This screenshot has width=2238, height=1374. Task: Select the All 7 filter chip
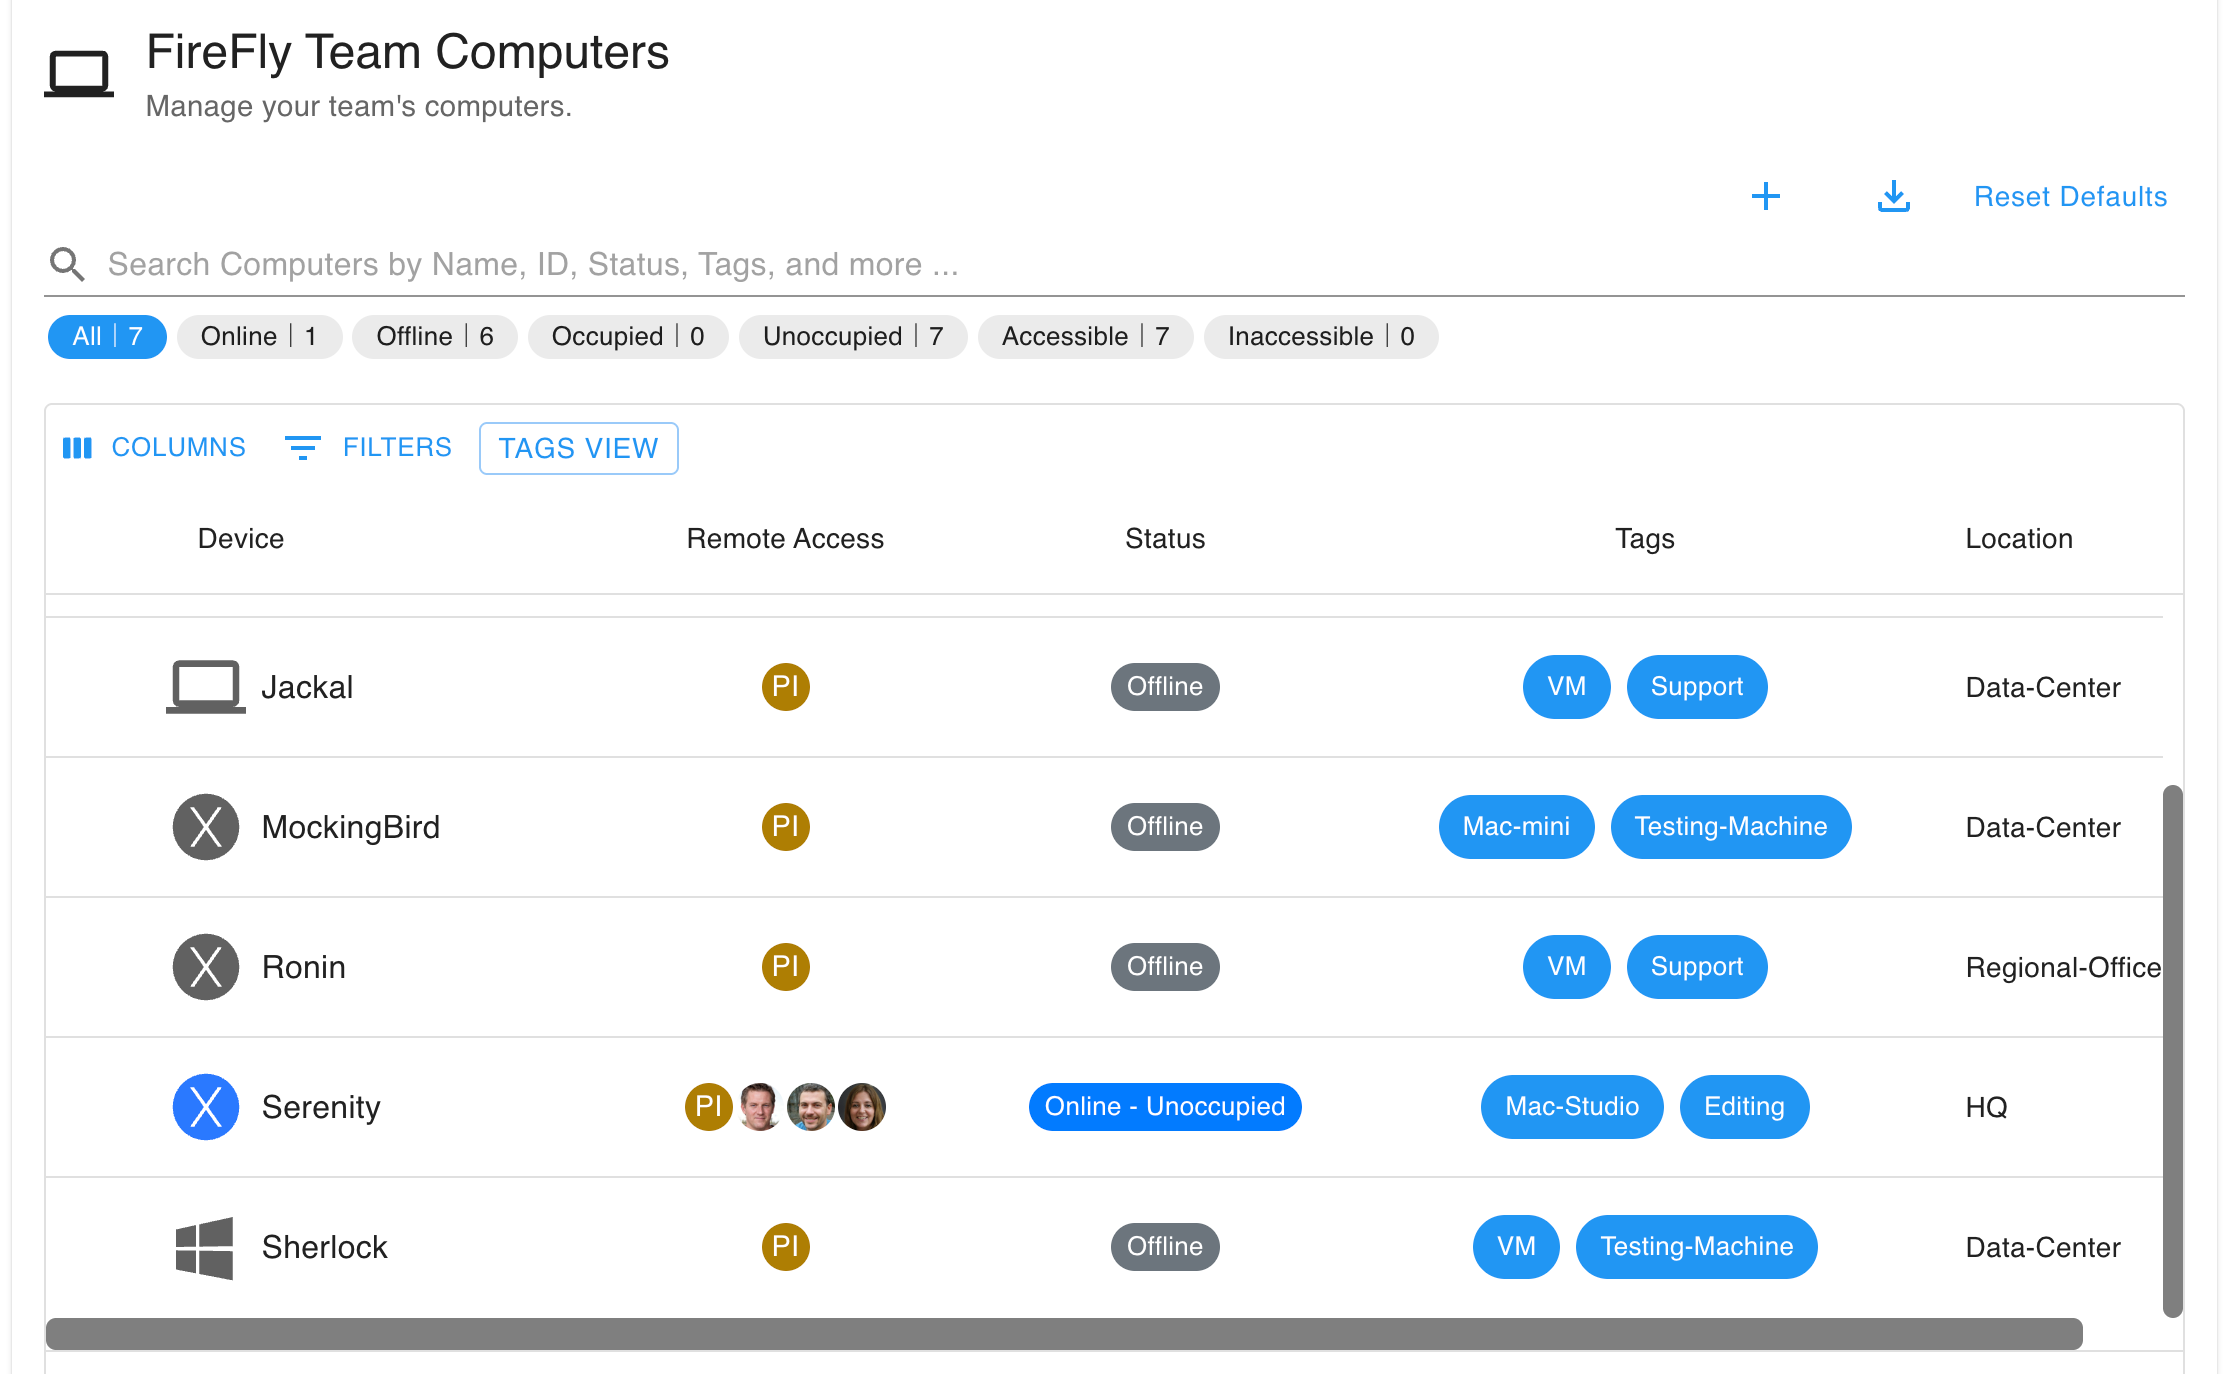[107, 337]
